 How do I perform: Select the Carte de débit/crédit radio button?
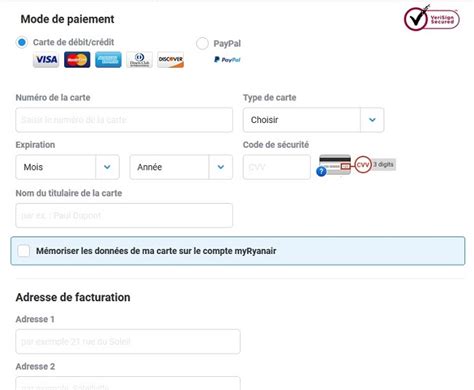tap(22, 42)
